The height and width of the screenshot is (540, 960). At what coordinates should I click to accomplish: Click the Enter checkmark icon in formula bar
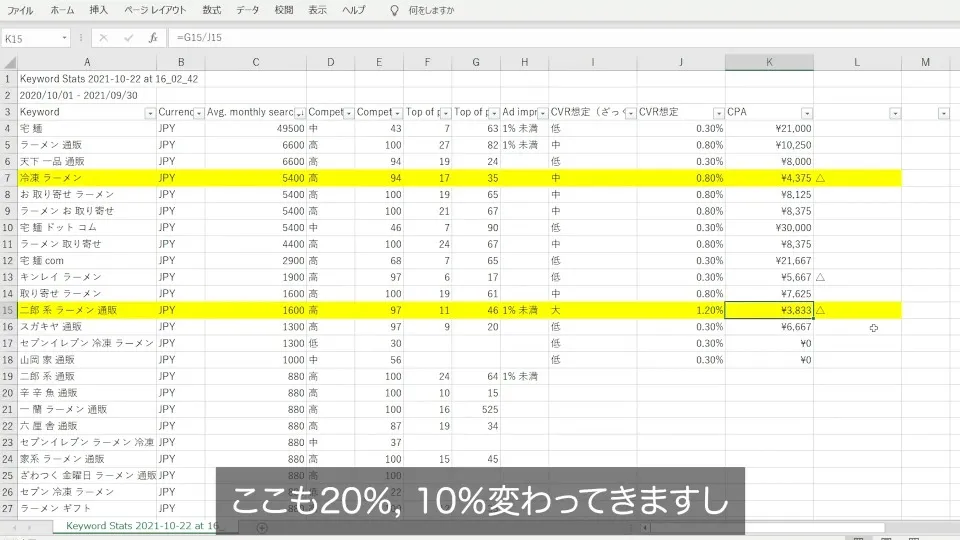tap(128, 38)
